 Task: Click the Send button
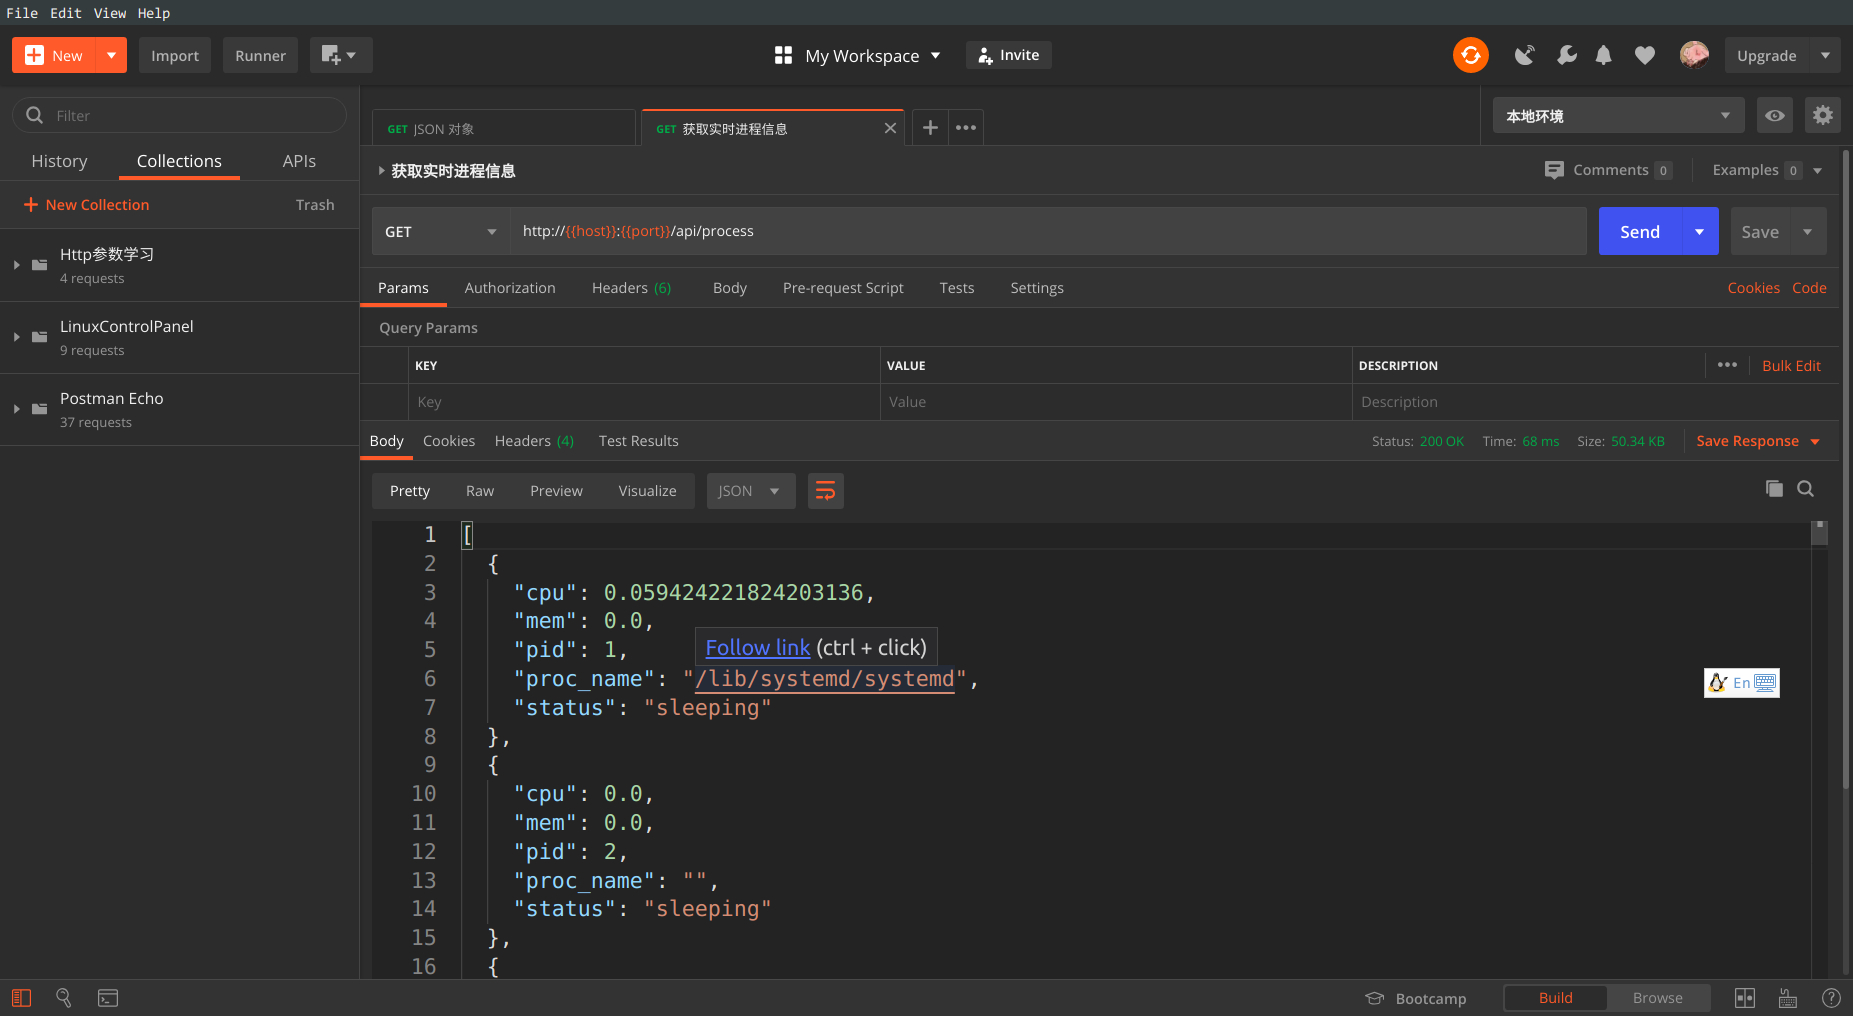click(x=1639, y=232)
